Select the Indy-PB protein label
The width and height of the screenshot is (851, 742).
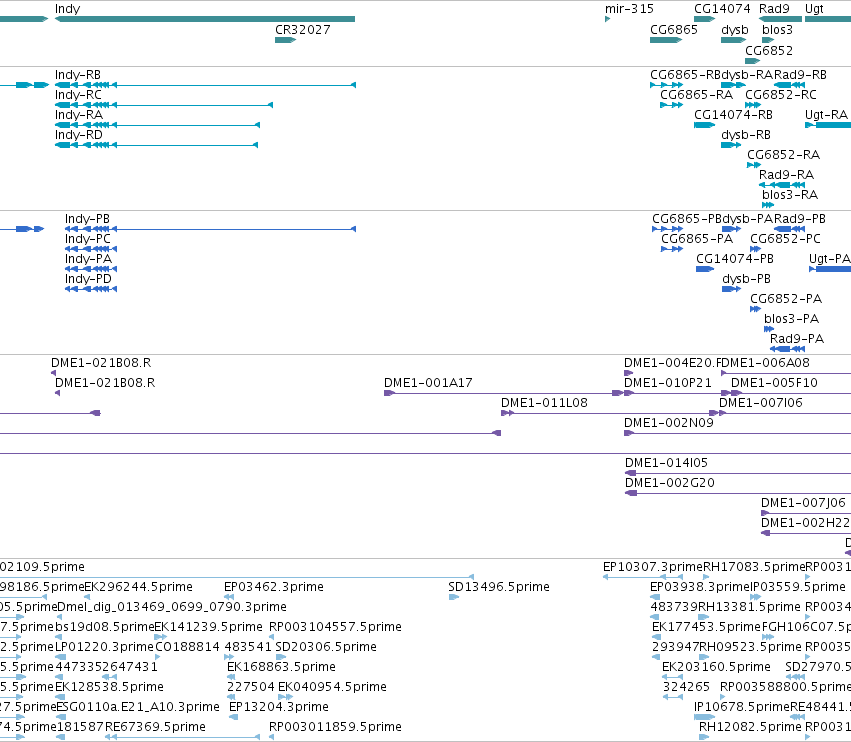coord(87,219)
